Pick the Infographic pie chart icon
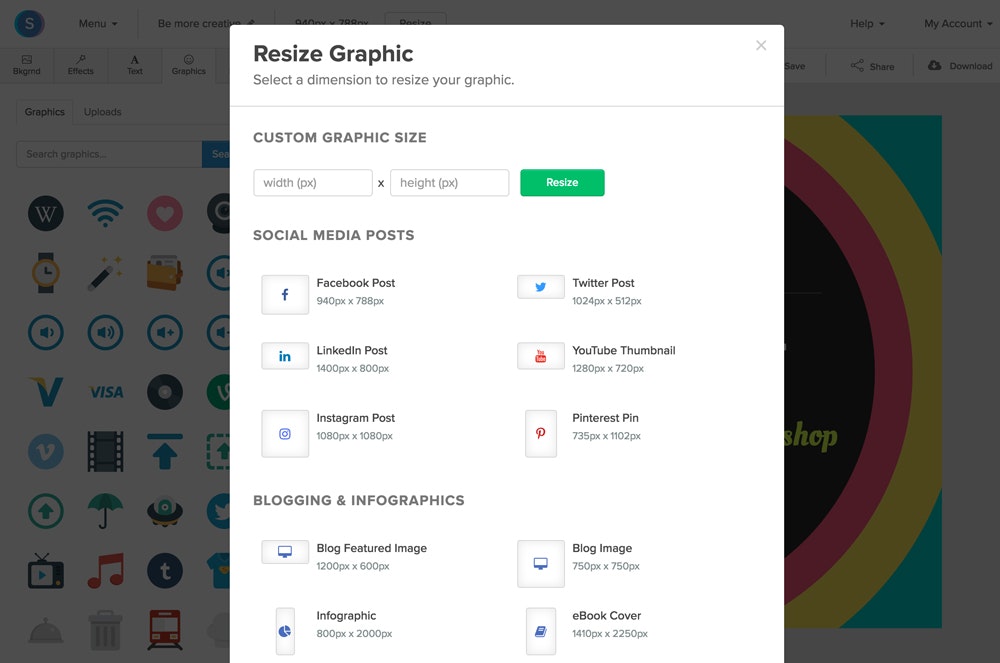The width and height of the screenshot is (1000, 663). [x=285, y=631]
